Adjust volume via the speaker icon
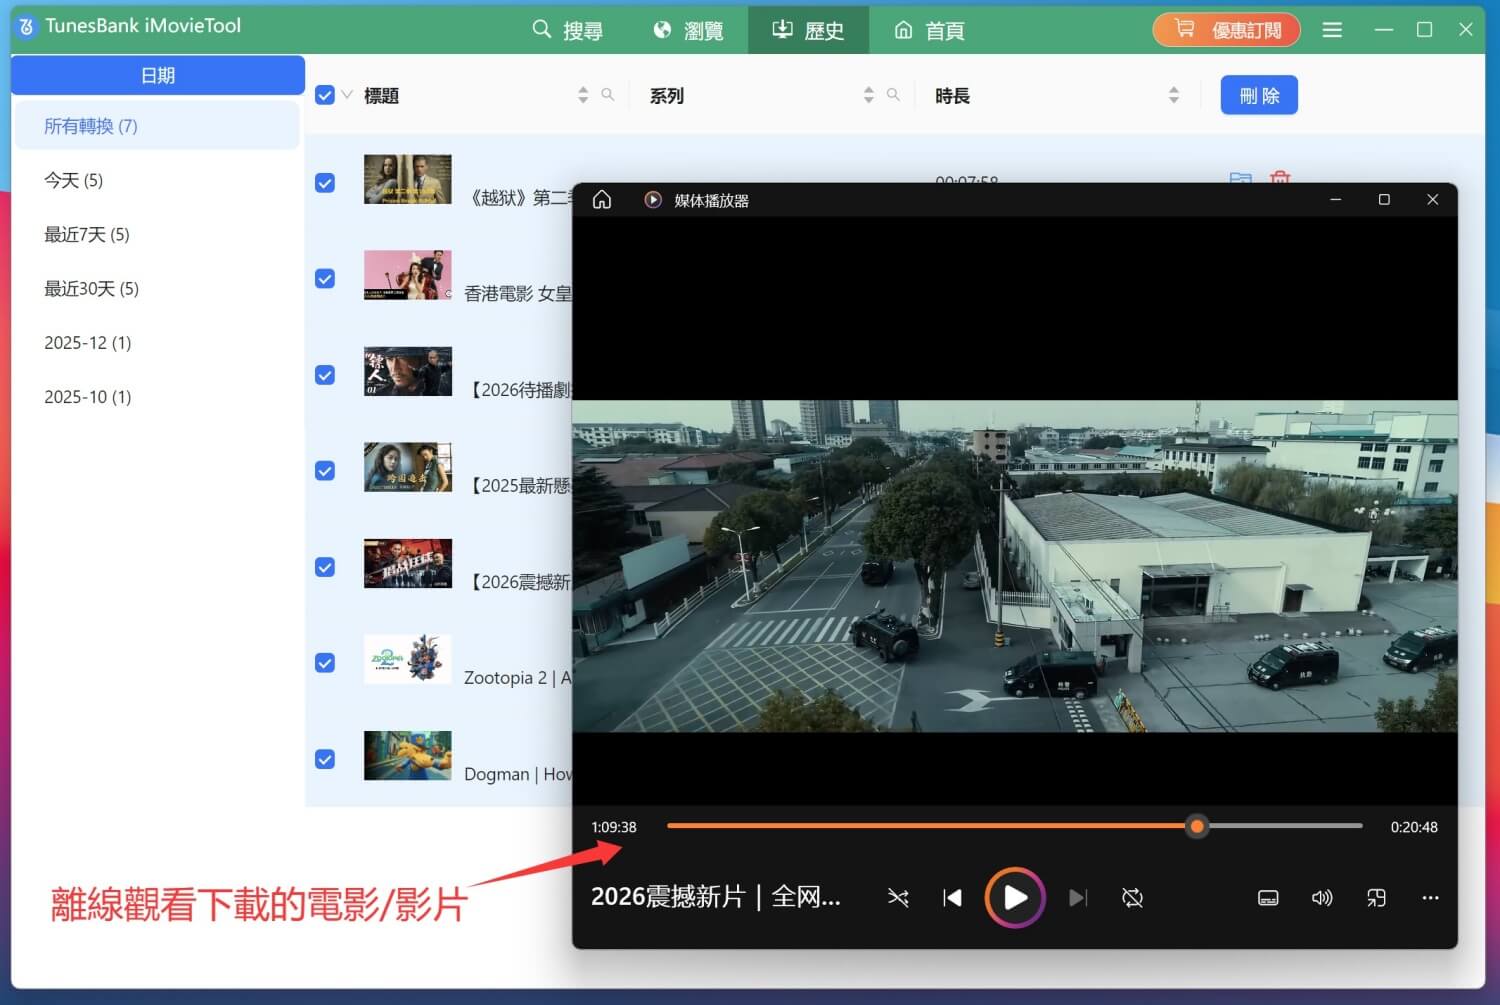The height and width of the screenshot is (1005, 1500). click(x=1321, y=897)
